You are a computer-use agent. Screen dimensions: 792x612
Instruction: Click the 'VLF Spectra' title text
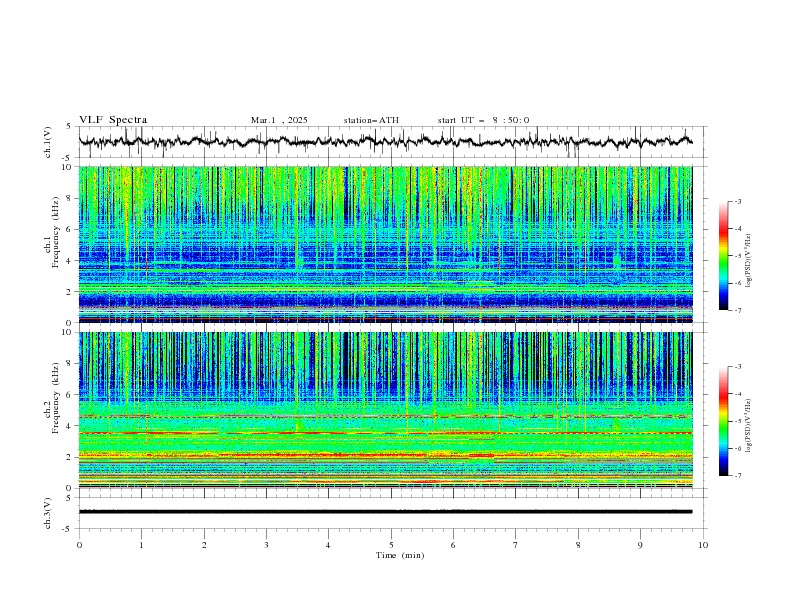(113, 120)
